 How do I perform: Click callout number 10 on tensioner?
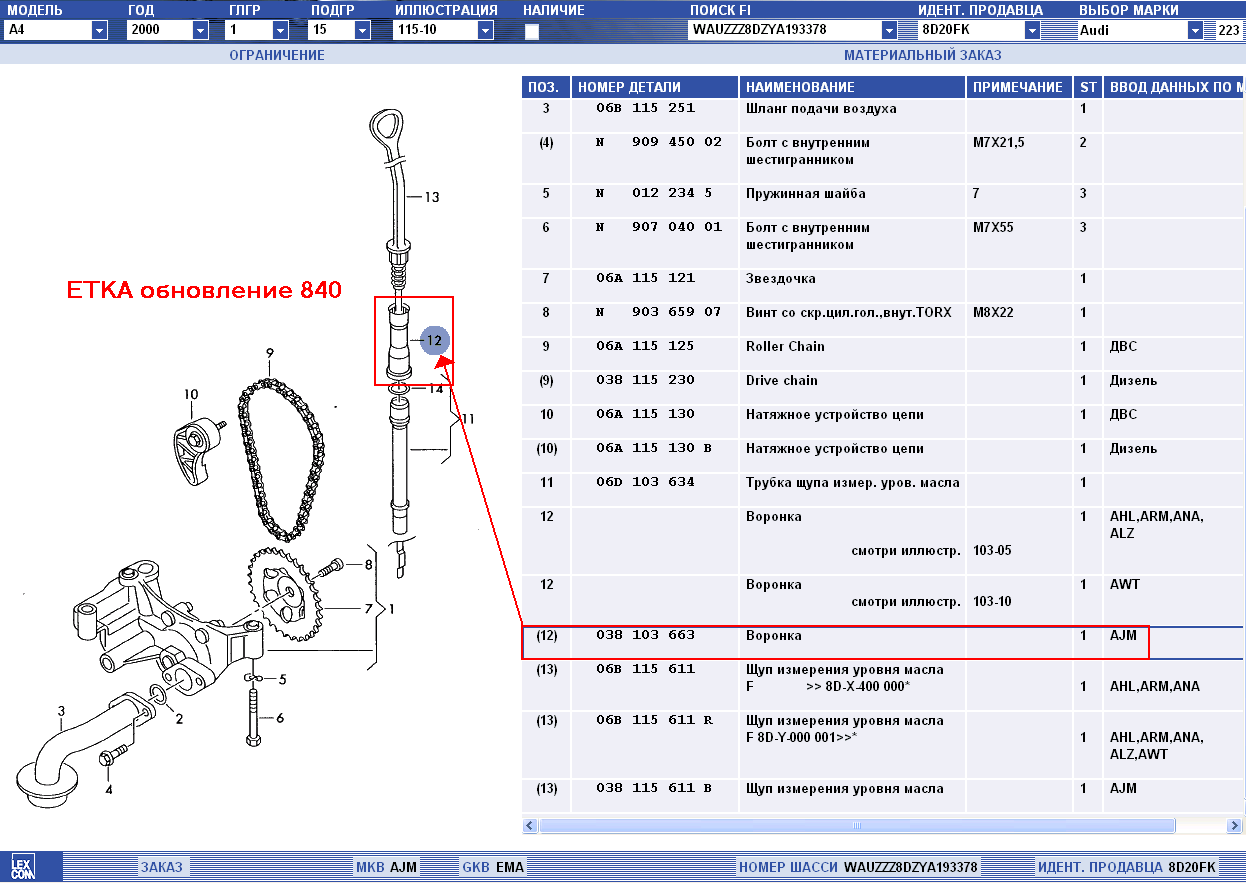coord(191,395)
